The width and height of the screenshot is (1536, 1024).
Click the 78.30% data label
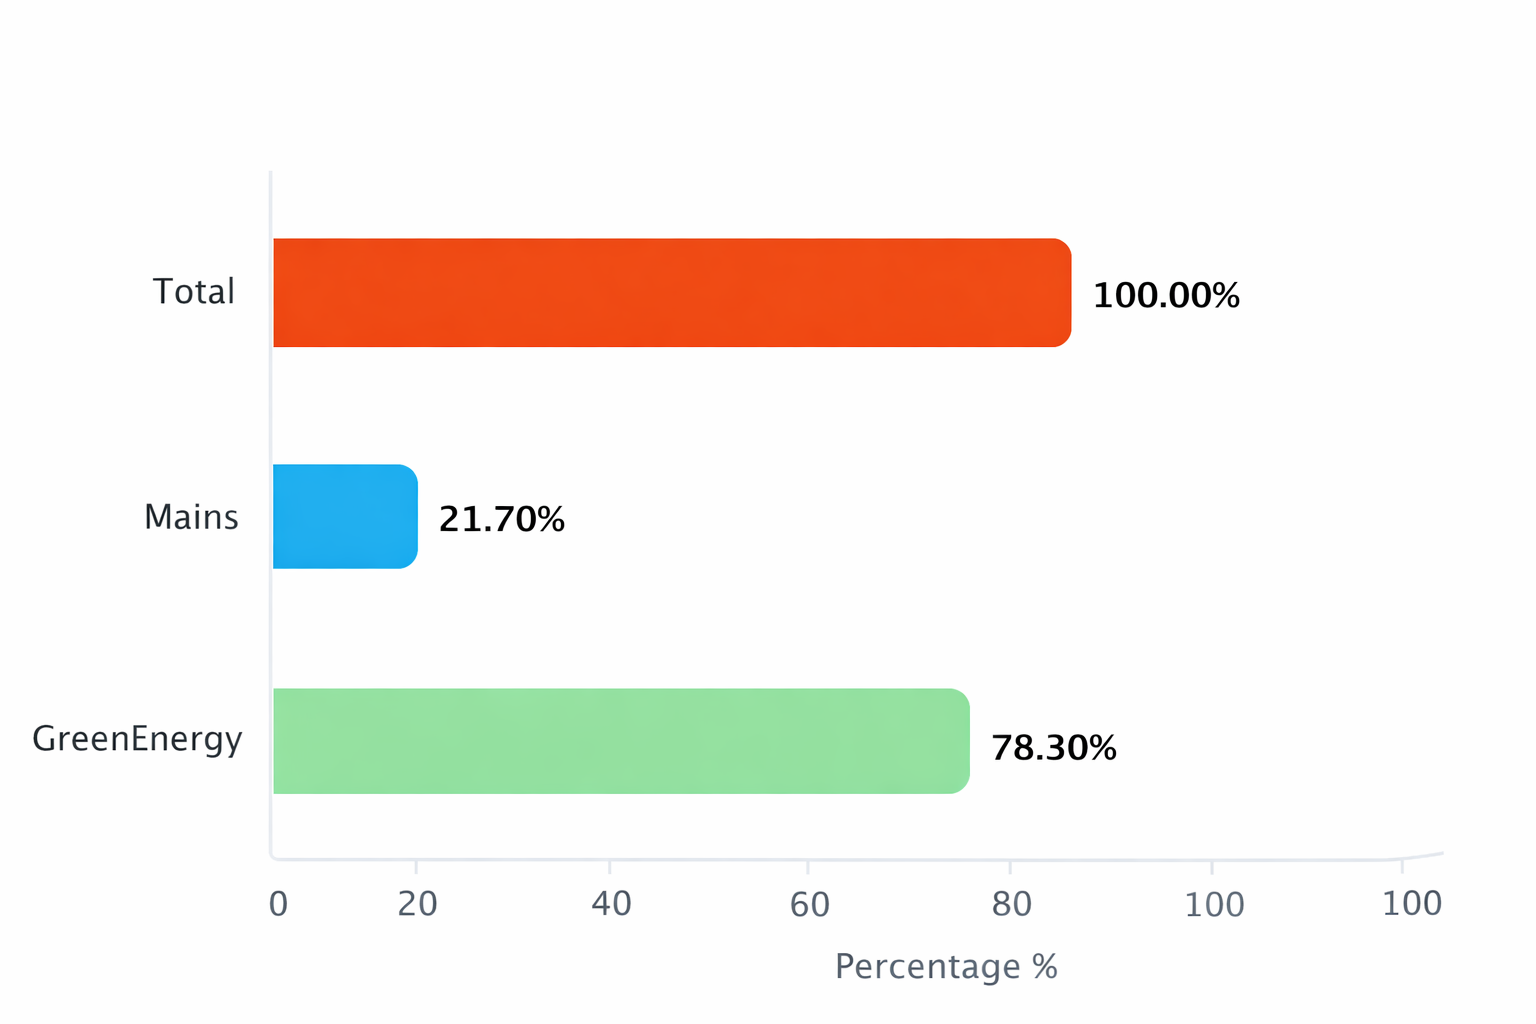click(x=1053, y=748)
